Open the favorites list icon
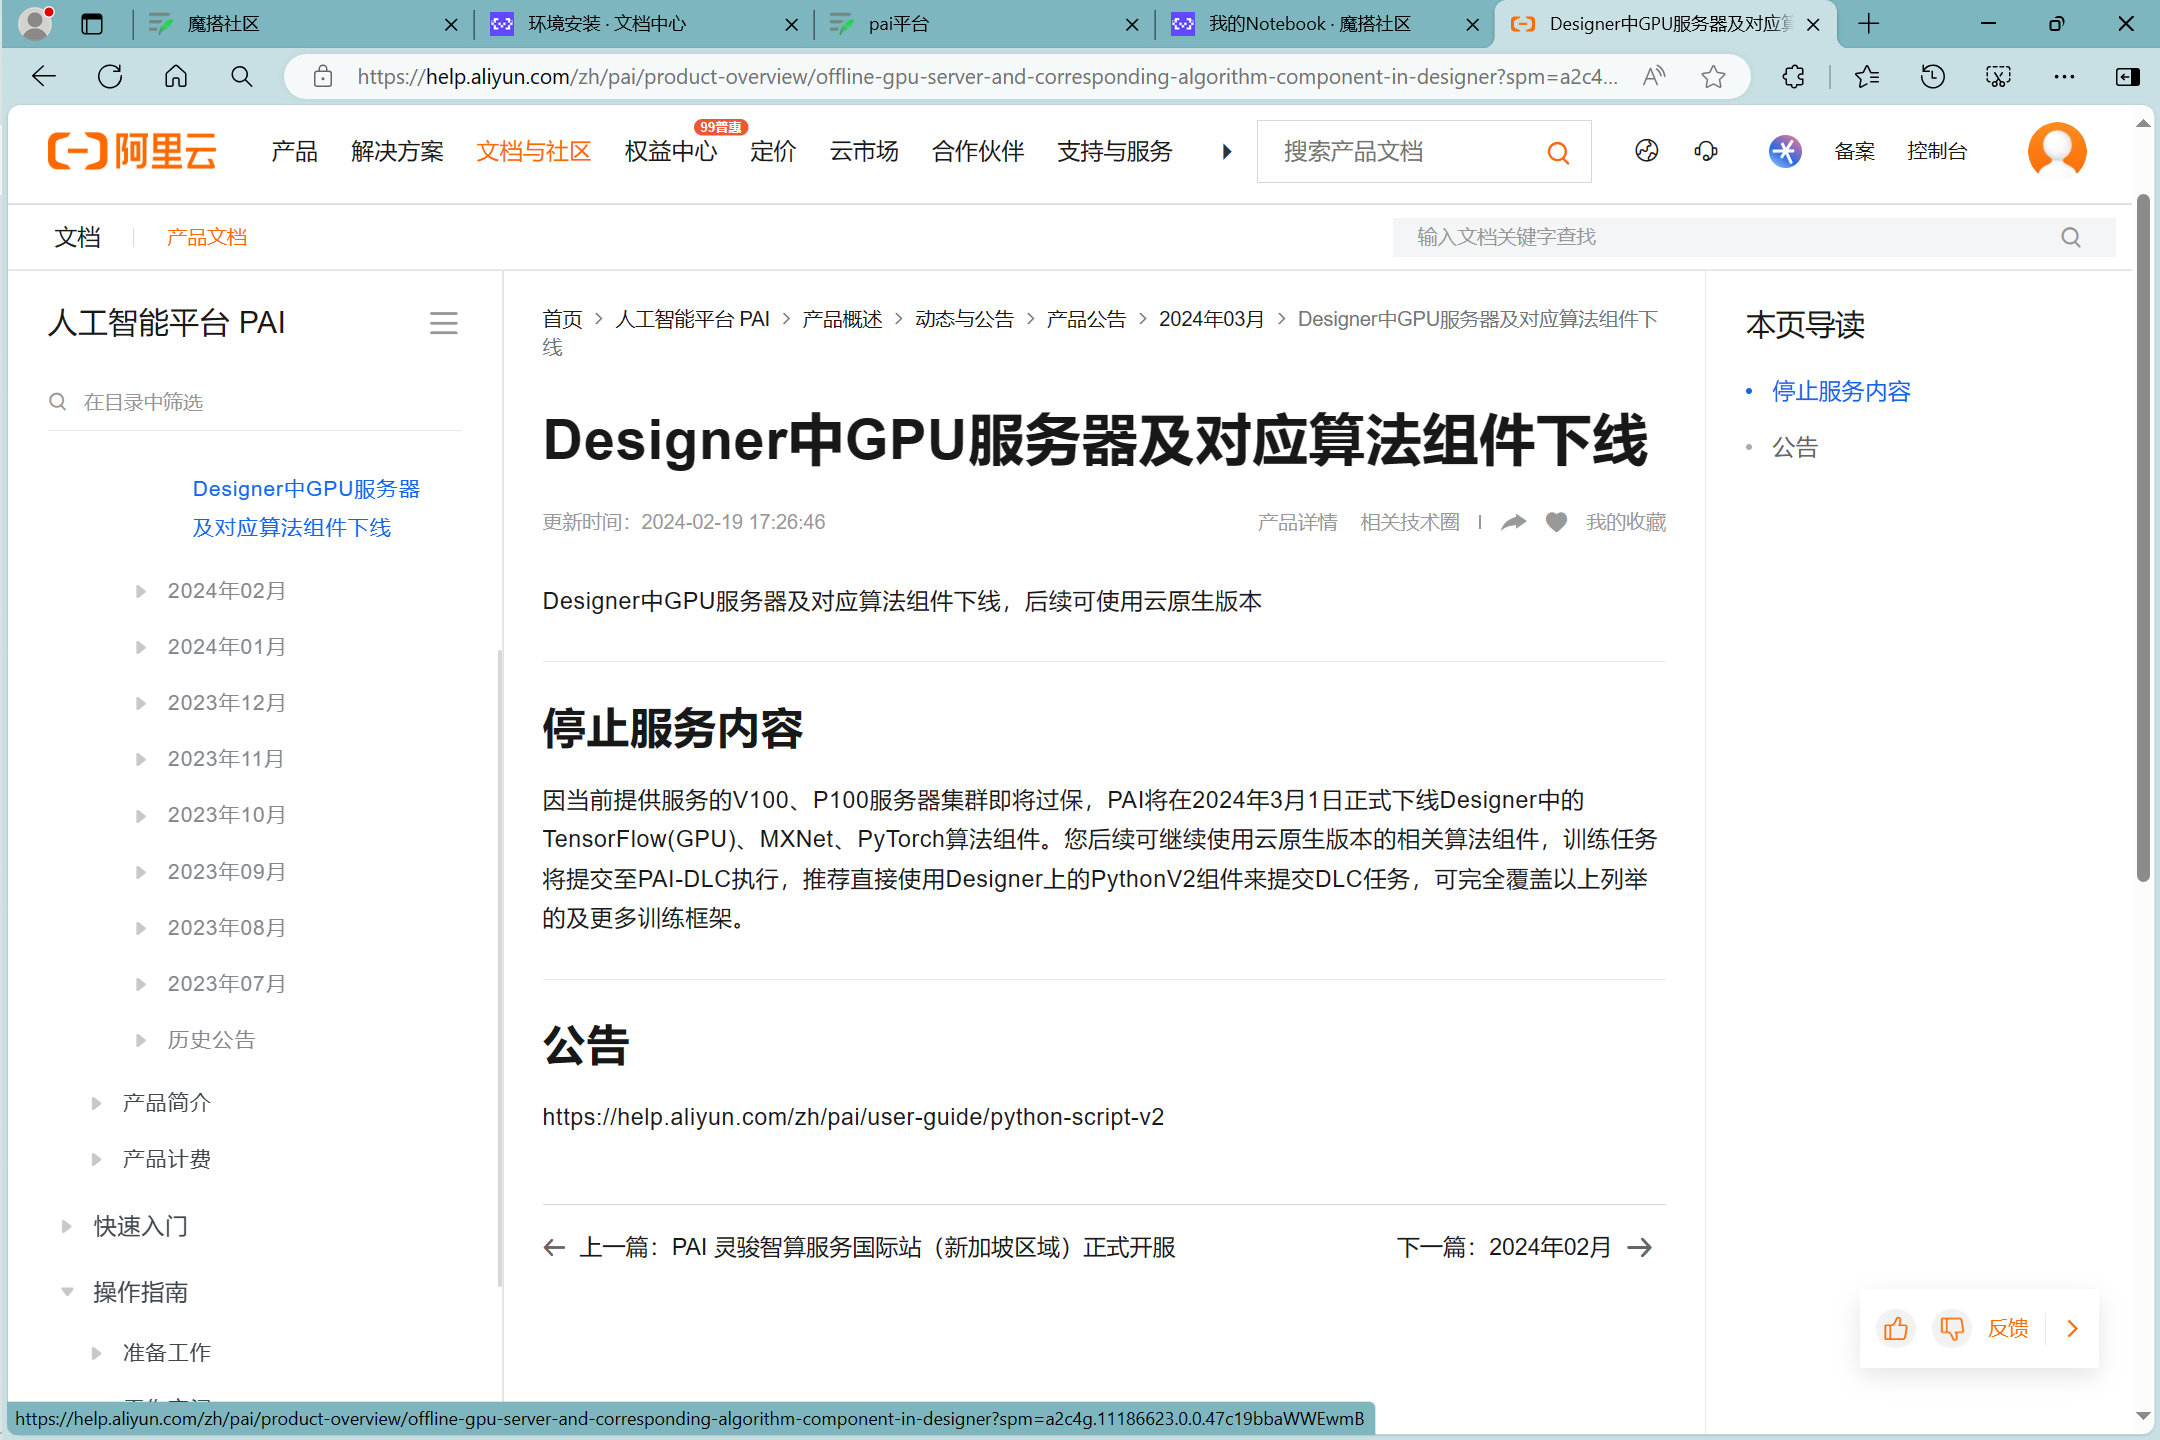The height and width of the screenshot is (1440, 2160). (1866, 77)
